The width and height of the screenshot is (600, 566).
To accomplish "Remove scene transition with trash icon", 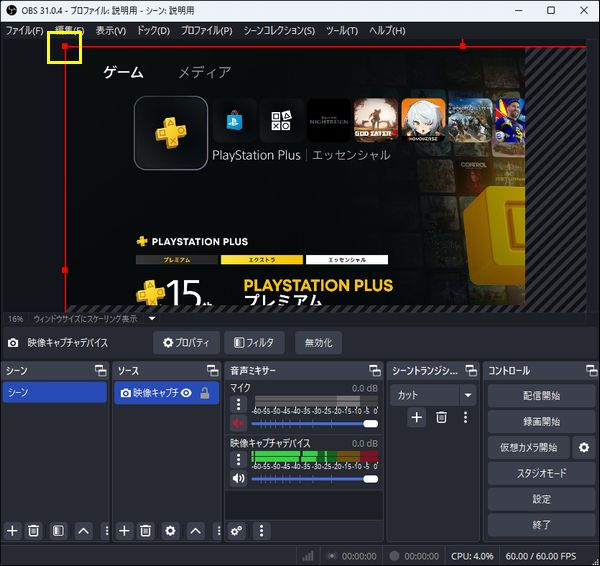I will tap(441, 417).
